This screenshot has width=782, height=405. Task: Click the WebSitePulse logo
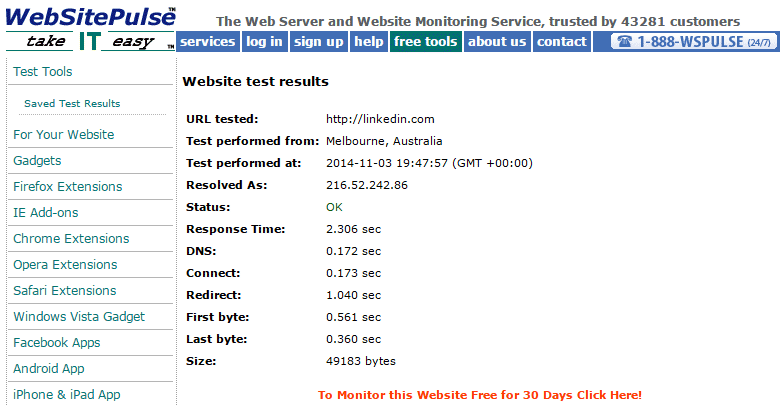(90, 16)
